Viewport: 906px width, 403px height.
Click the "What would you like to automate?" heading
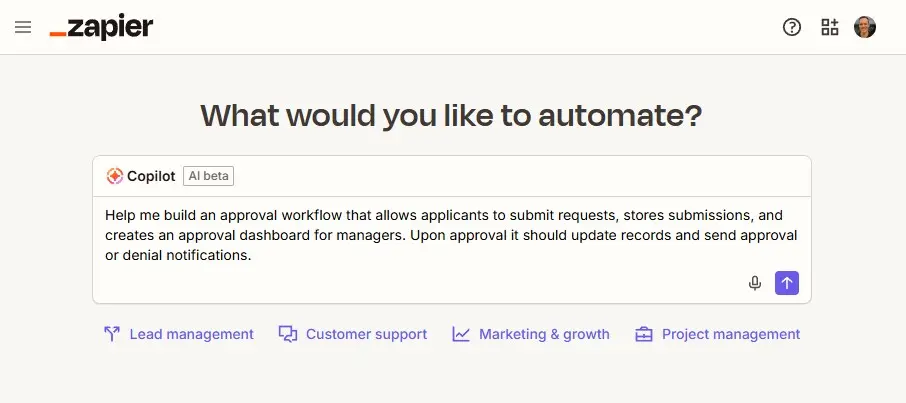coord(451,116)
